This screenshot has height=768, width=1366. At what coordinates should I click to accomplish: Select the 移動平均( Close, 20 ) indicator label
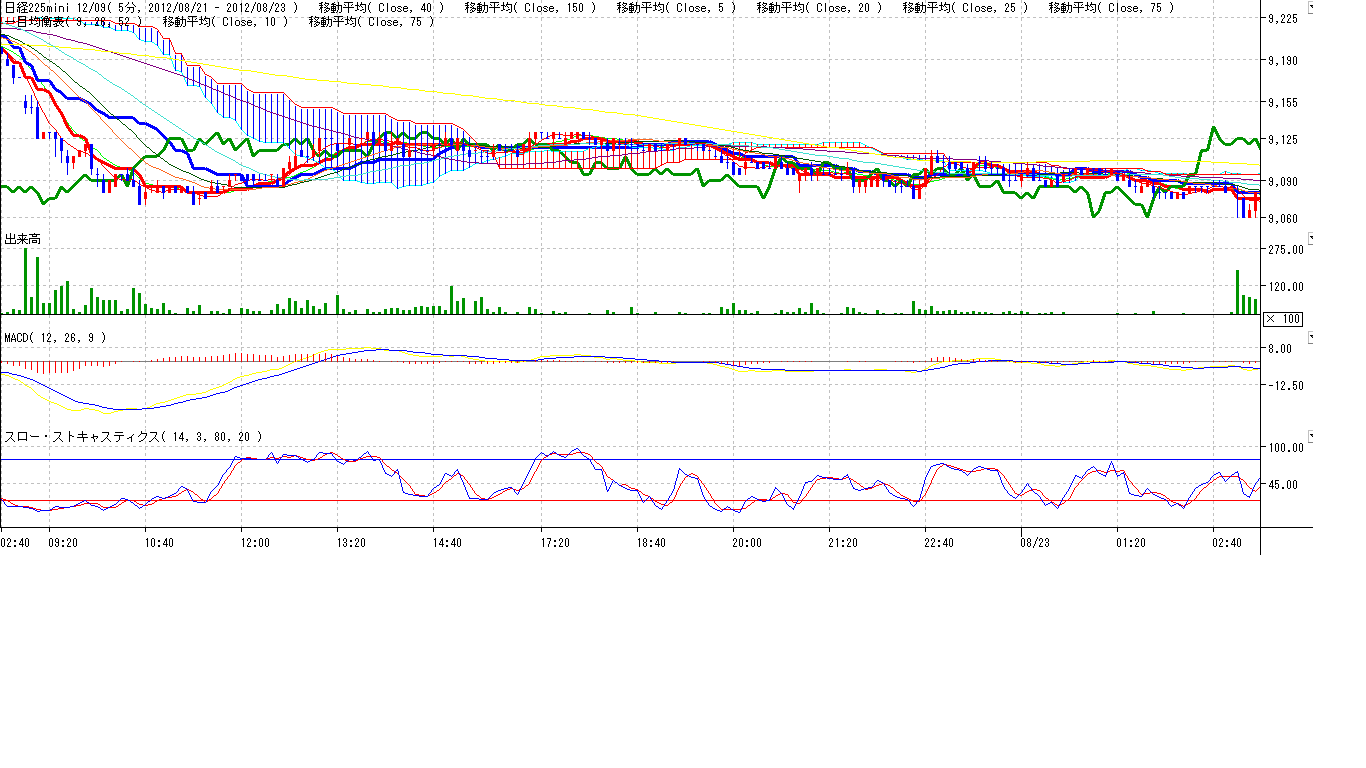tap(819, 8)
